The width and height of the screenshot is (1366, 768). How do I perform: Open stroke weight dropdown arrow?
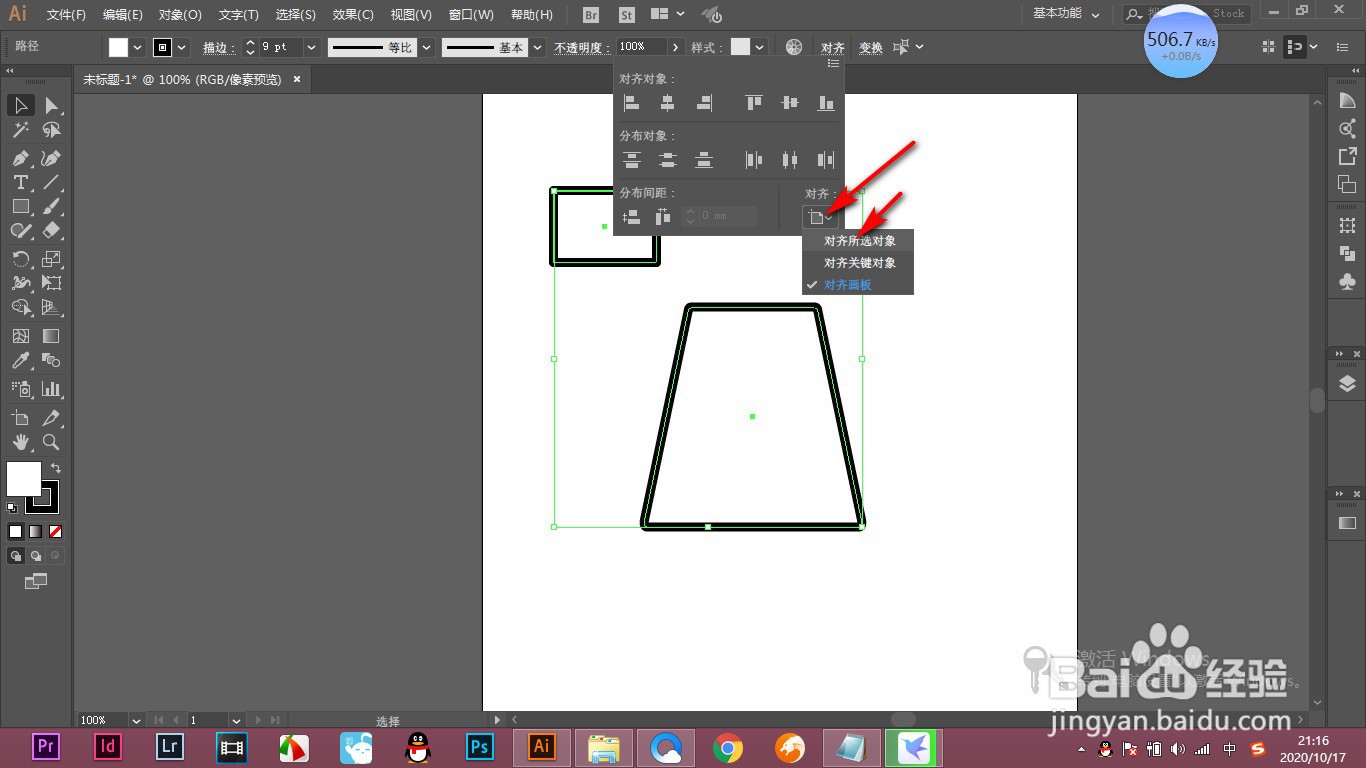(311, 47)
